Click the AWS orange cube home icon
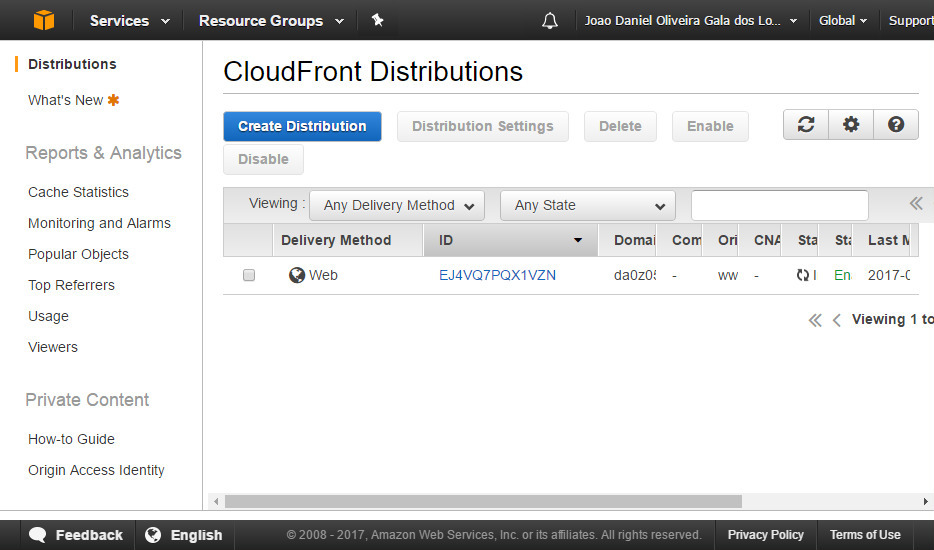934x550 pixels. [x=43, y=20]
